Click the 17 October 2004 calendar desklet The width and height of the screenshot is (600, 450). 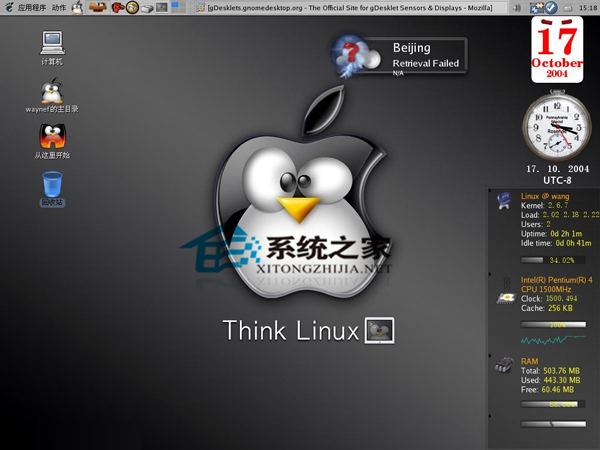(x=557, y=50)
